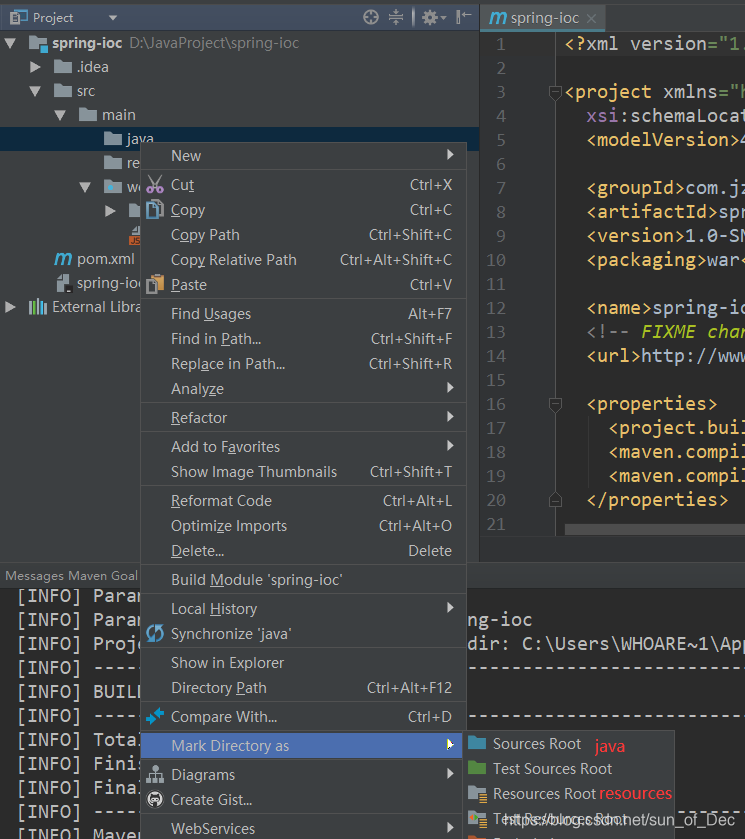Open the Refactor submenu
Viewport: 745px width, 839px height.
click(303, 417)
